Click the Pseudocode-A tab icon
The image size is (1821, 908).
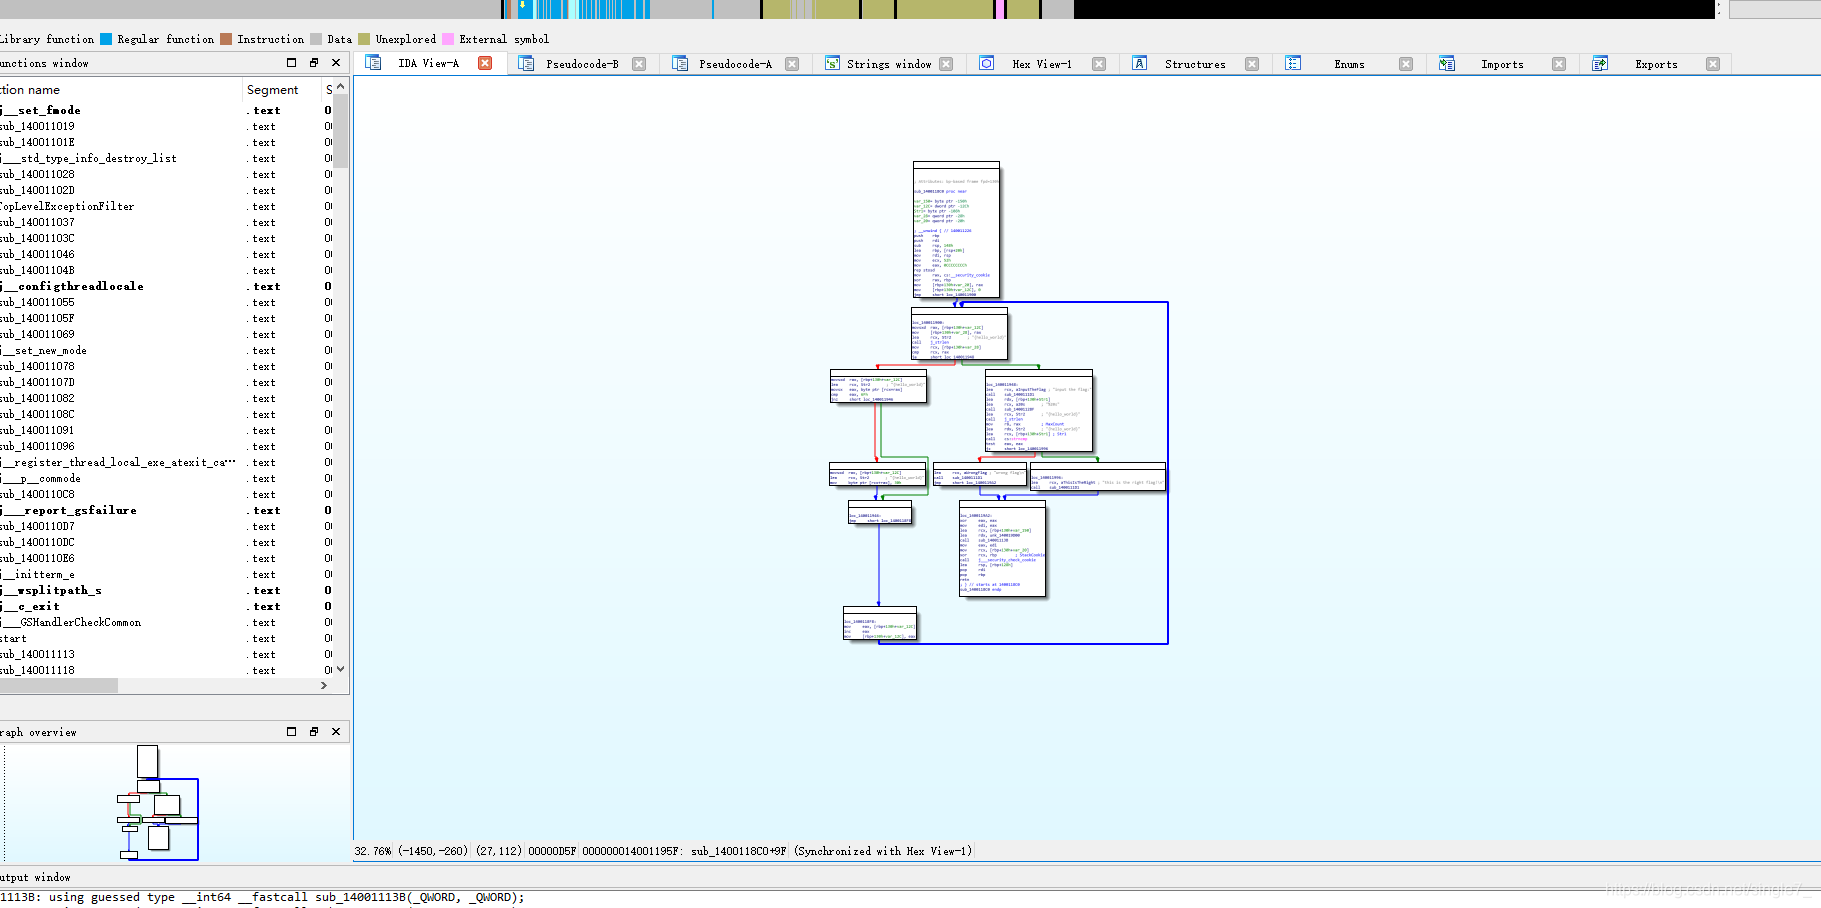coord(680,64)
